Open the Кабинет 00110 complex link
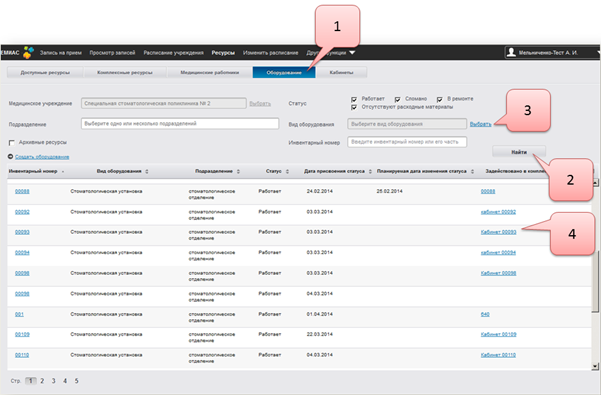601x395 pixels. pos(498,355)
